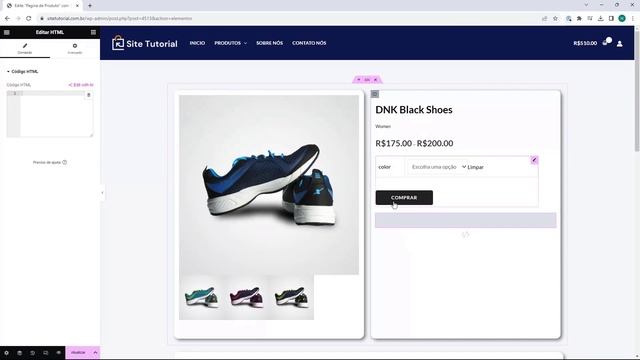Select the empty HTML widget placeholder bar

tap(466, 220)
